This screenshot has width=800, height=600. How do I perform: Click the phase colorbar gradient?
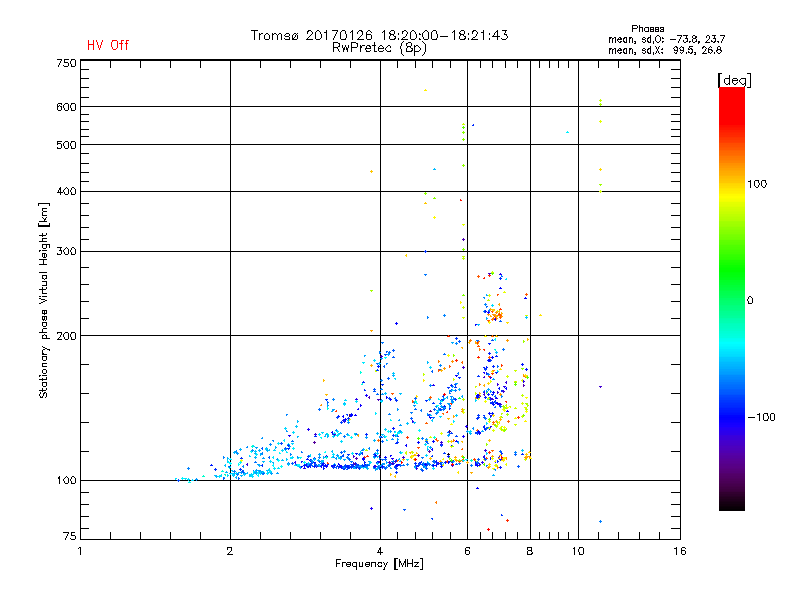click(732, 299)
